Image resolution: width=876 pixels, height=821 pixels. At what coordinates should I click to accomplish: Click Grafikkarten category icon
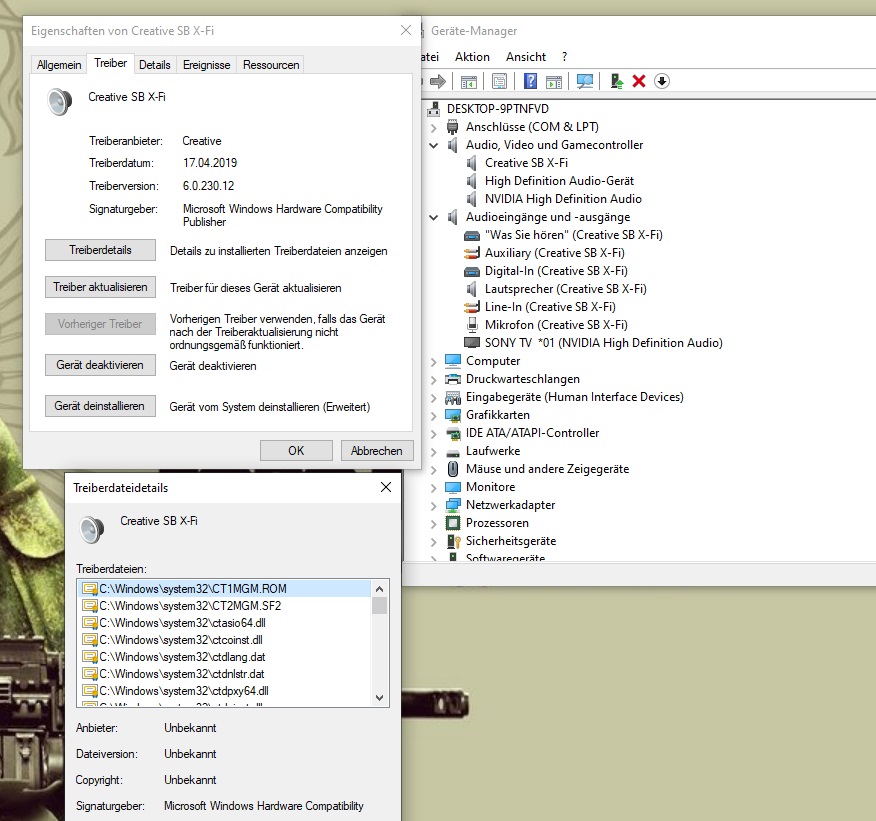pos(453,415)
